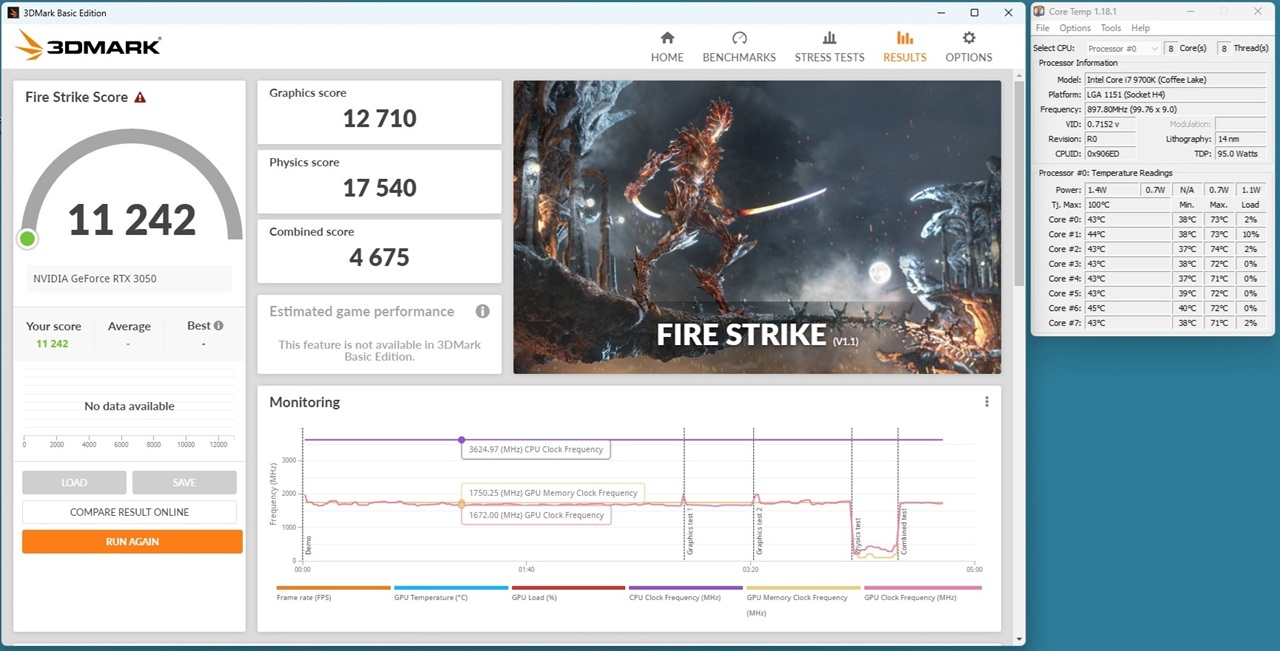Viewport: 1280px width, 651px height.
Task: Click the orange RUN AGAIN button
Action: 132,541
